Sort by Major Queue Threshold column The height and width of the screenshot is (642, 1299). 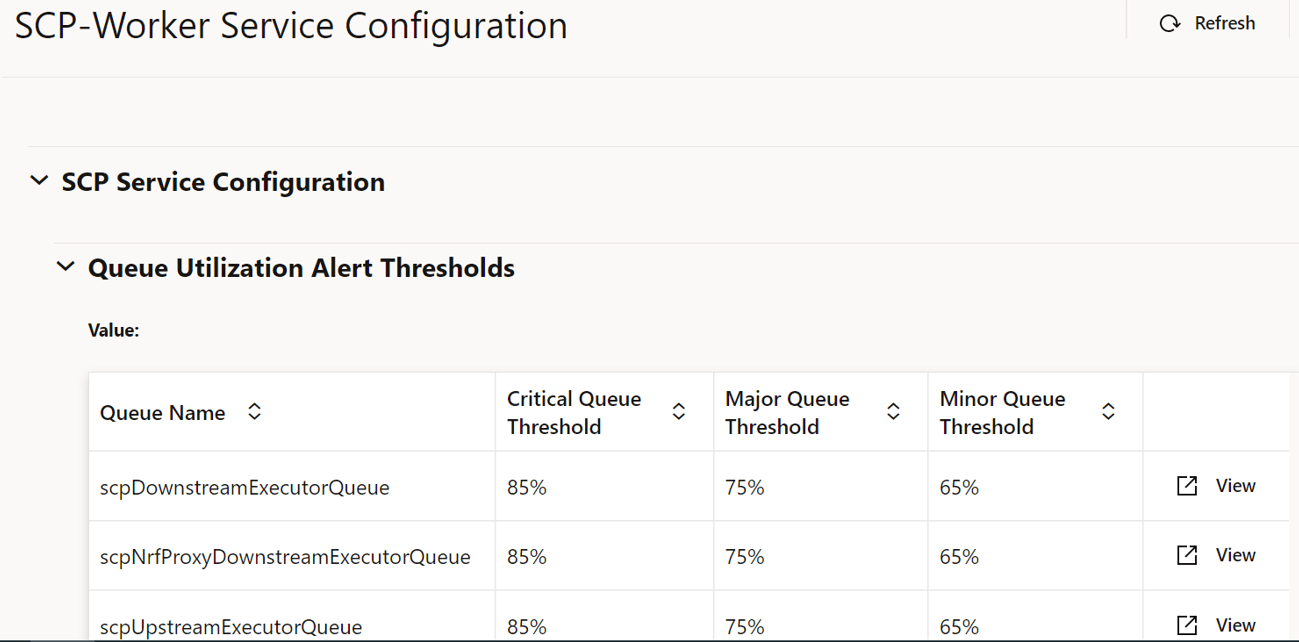(x=893, y=412)
